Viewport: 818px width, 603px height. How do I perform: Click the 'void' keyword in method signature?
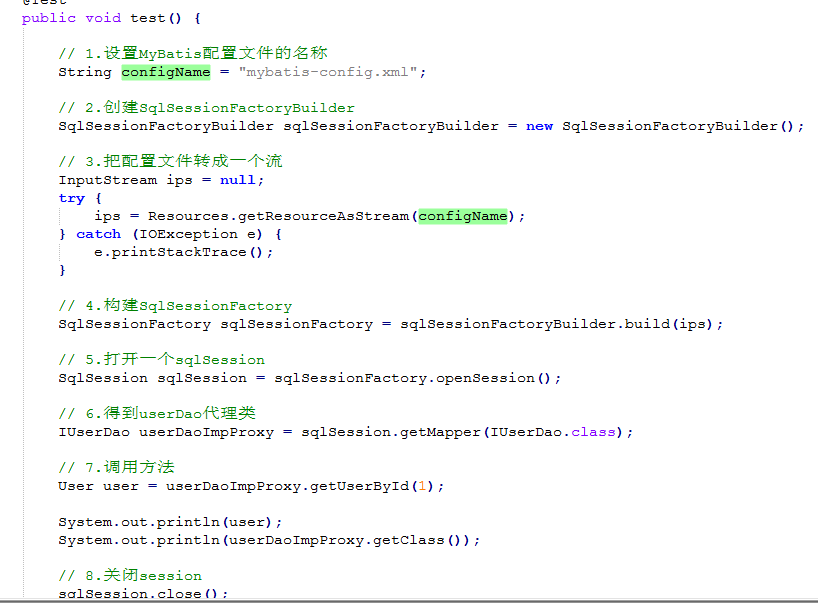coord(103,18)
